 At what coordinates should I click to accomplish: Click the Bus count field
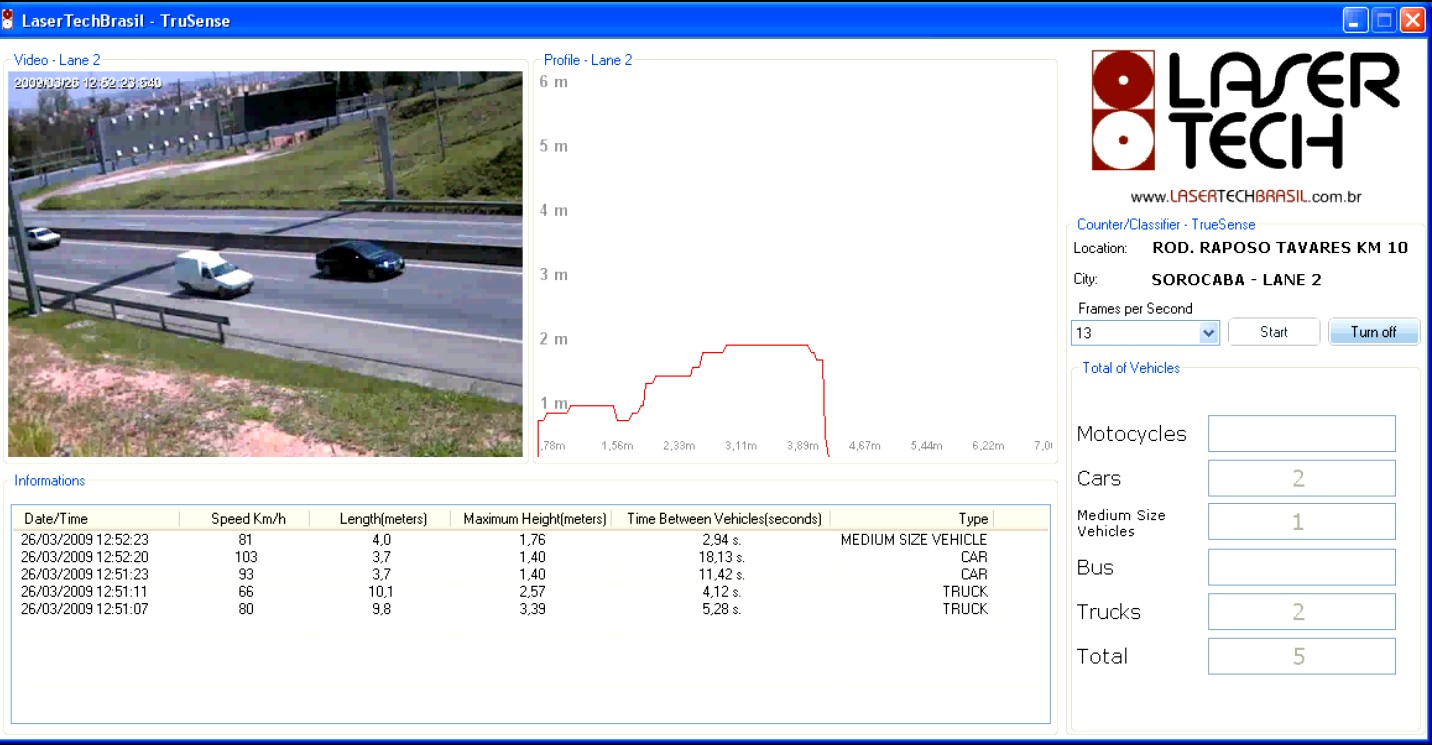pyautogui.click(x=1301, y=567)
